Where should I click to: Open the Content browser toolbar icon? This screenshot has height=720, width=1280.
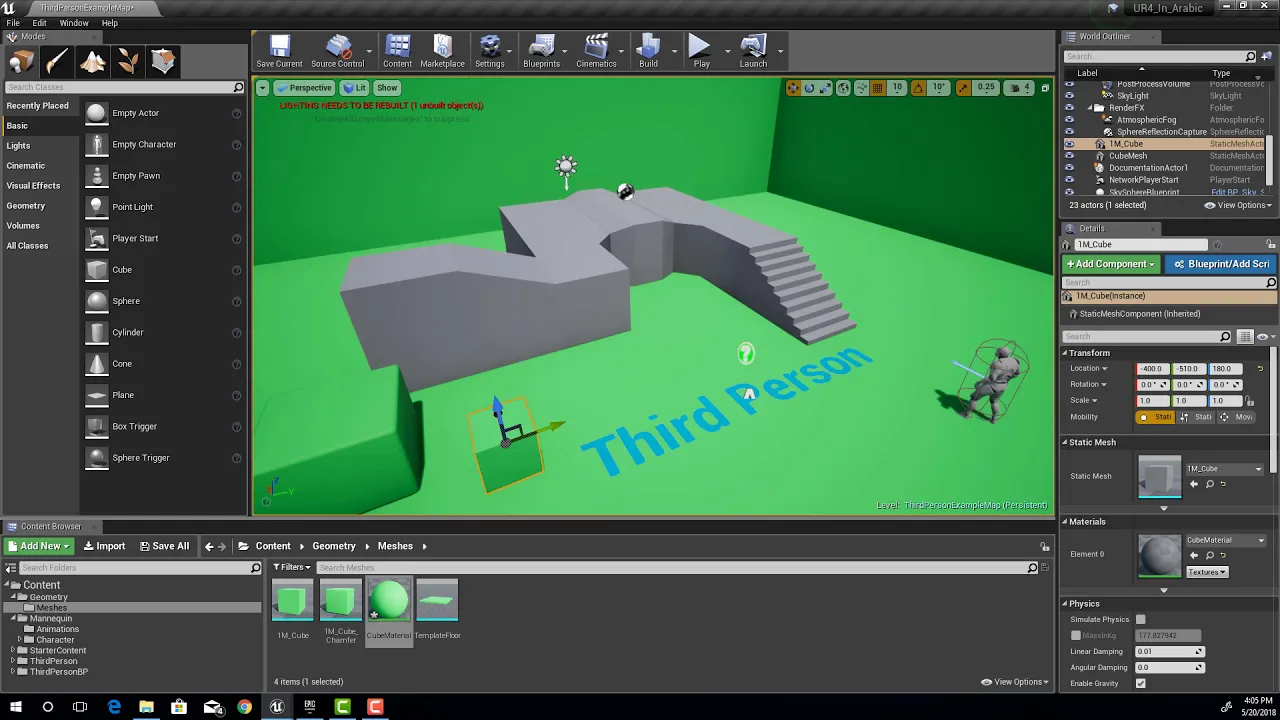(397, 51)
